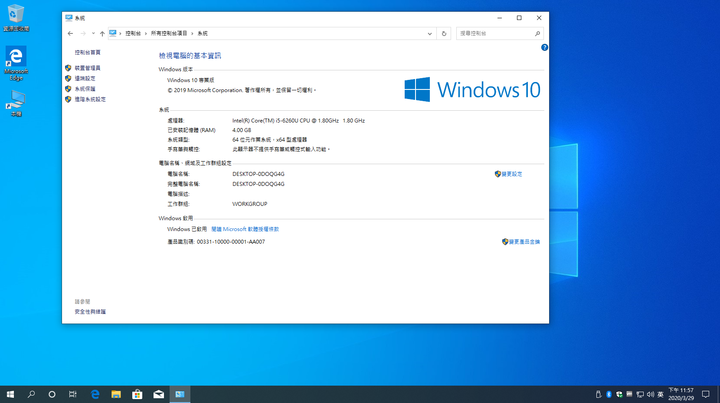Open Cortana circle on the taskbar

[x=52, y=394]
